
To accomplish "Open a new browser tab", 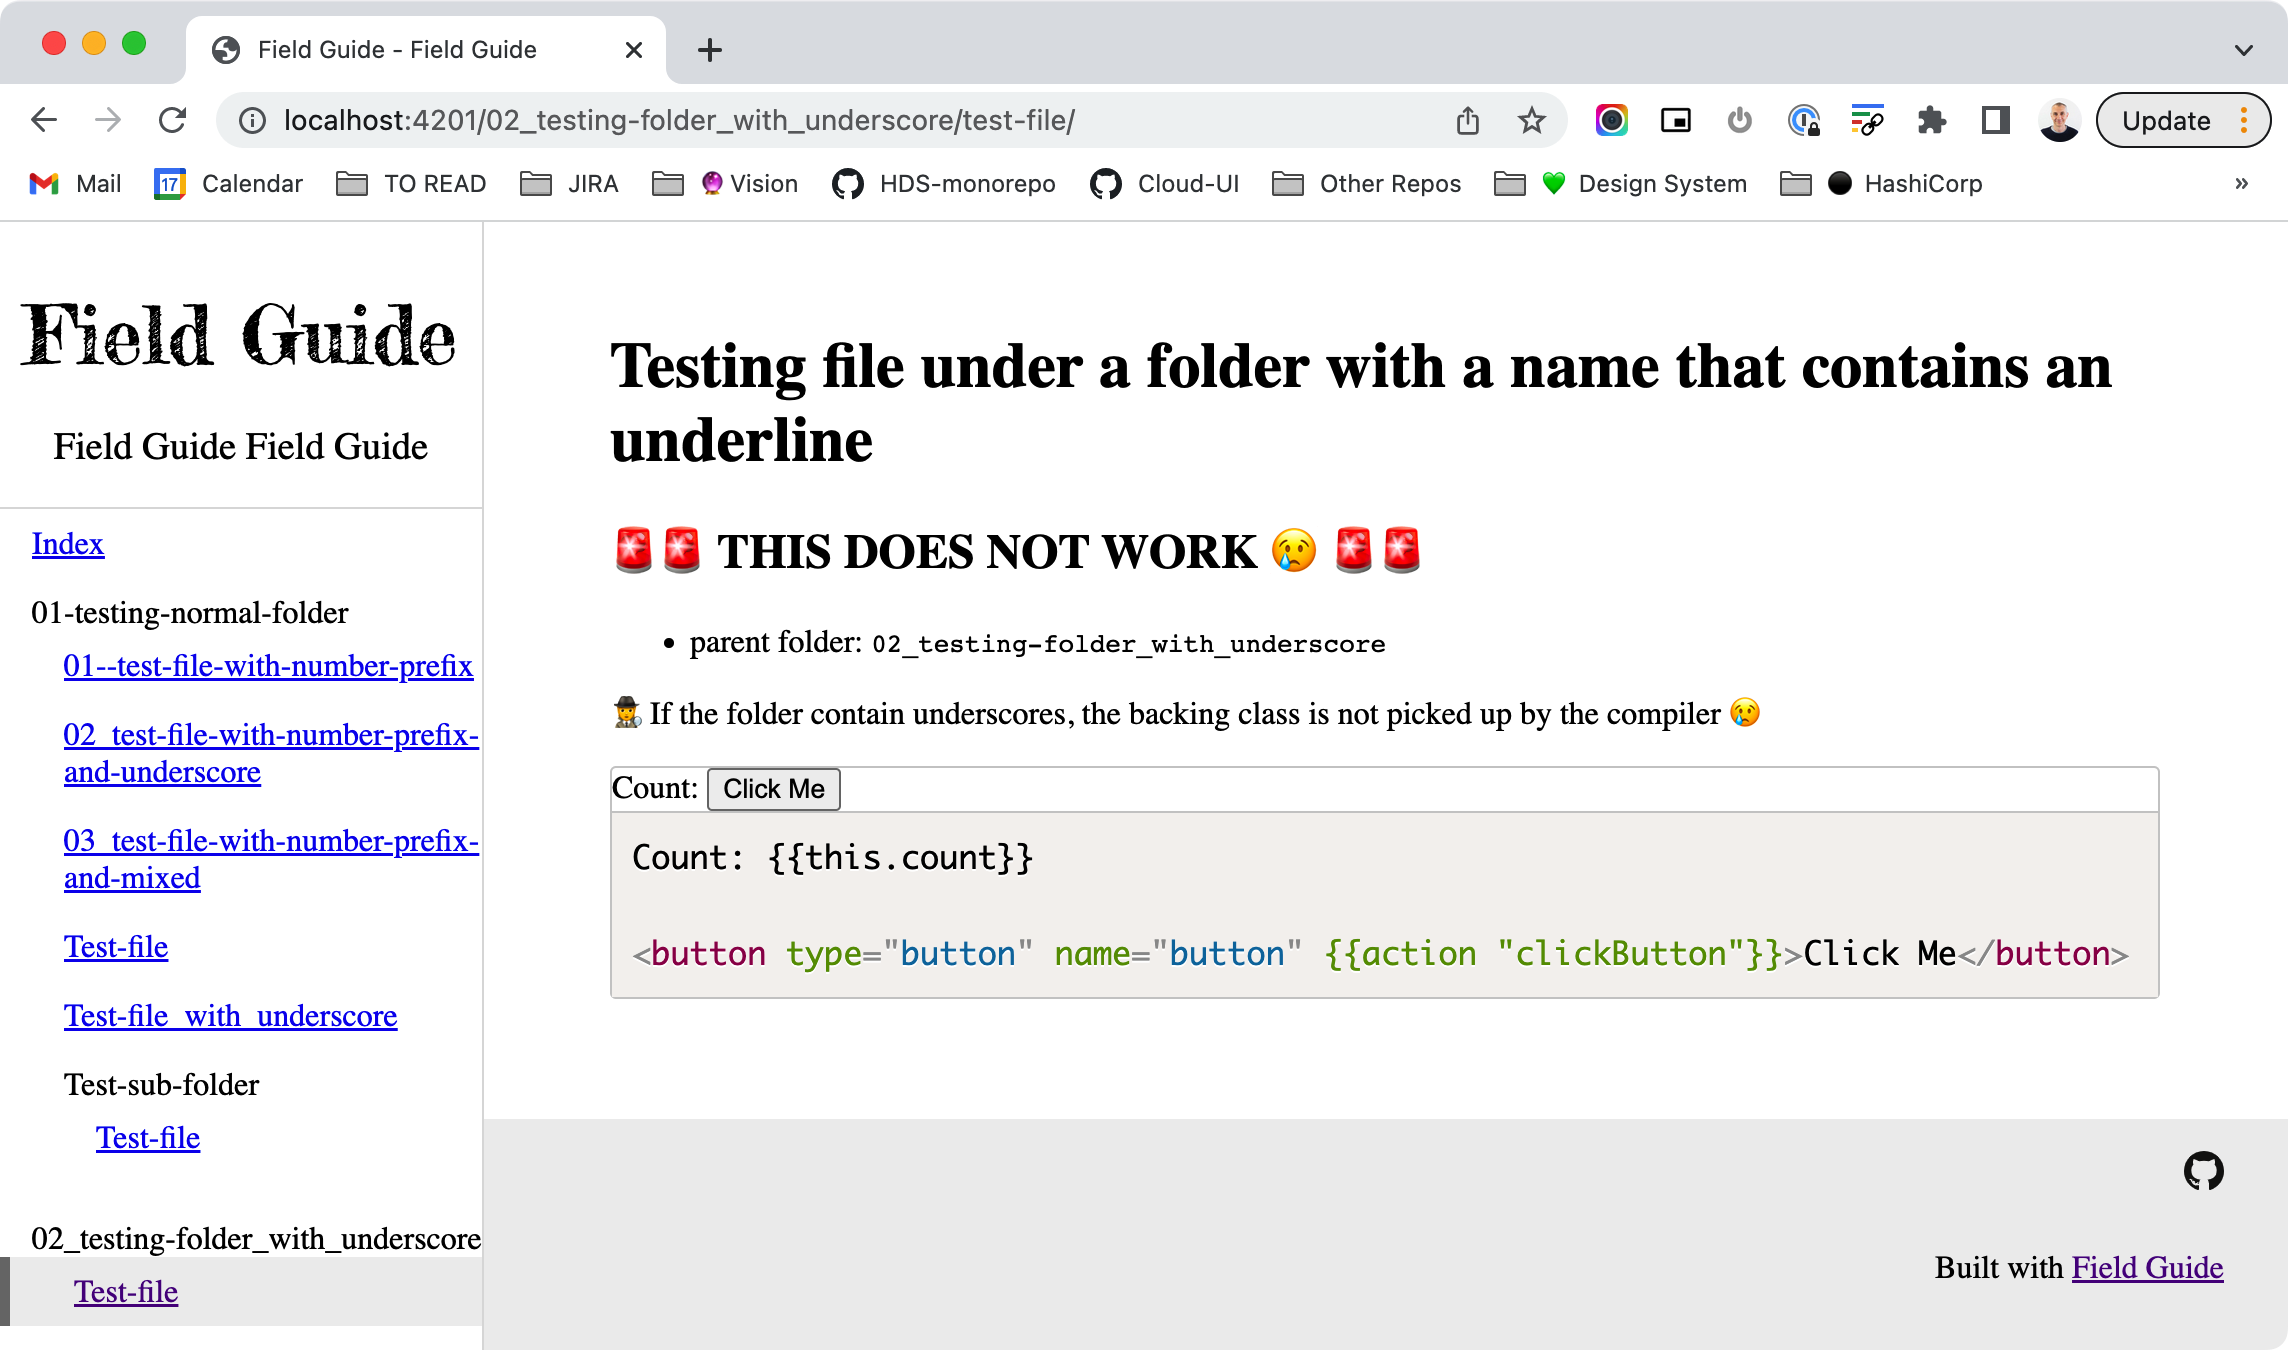I will (x=709, y=50).
